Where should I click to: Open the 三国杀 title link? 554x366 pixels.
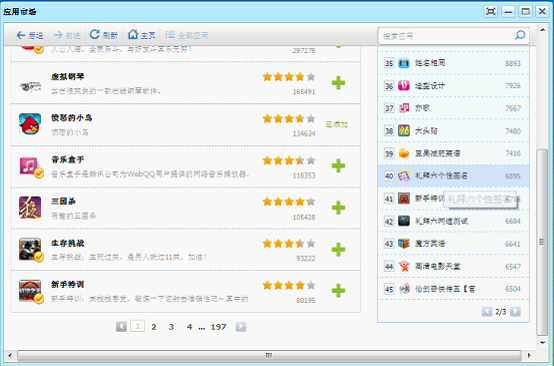click(63, 201)
